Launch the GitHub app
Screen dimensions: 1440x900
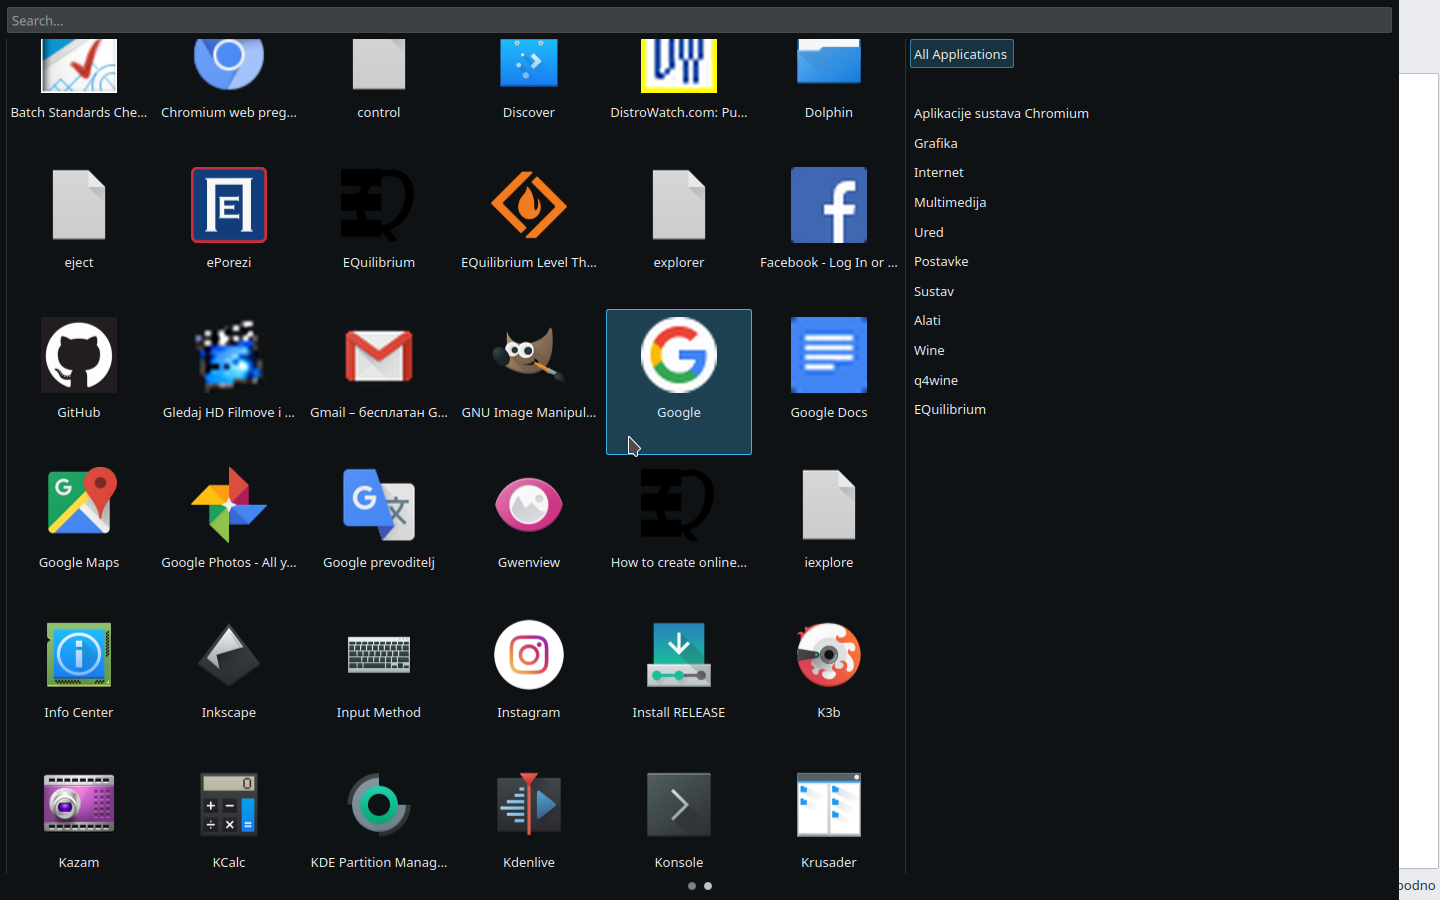(x=79, y=355)
